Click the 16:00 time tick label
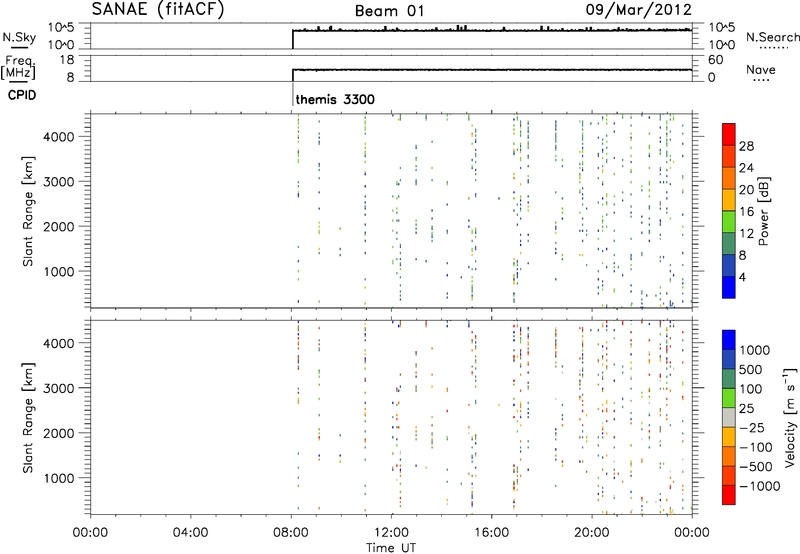The image size is (800, 554). click(492, 533)
